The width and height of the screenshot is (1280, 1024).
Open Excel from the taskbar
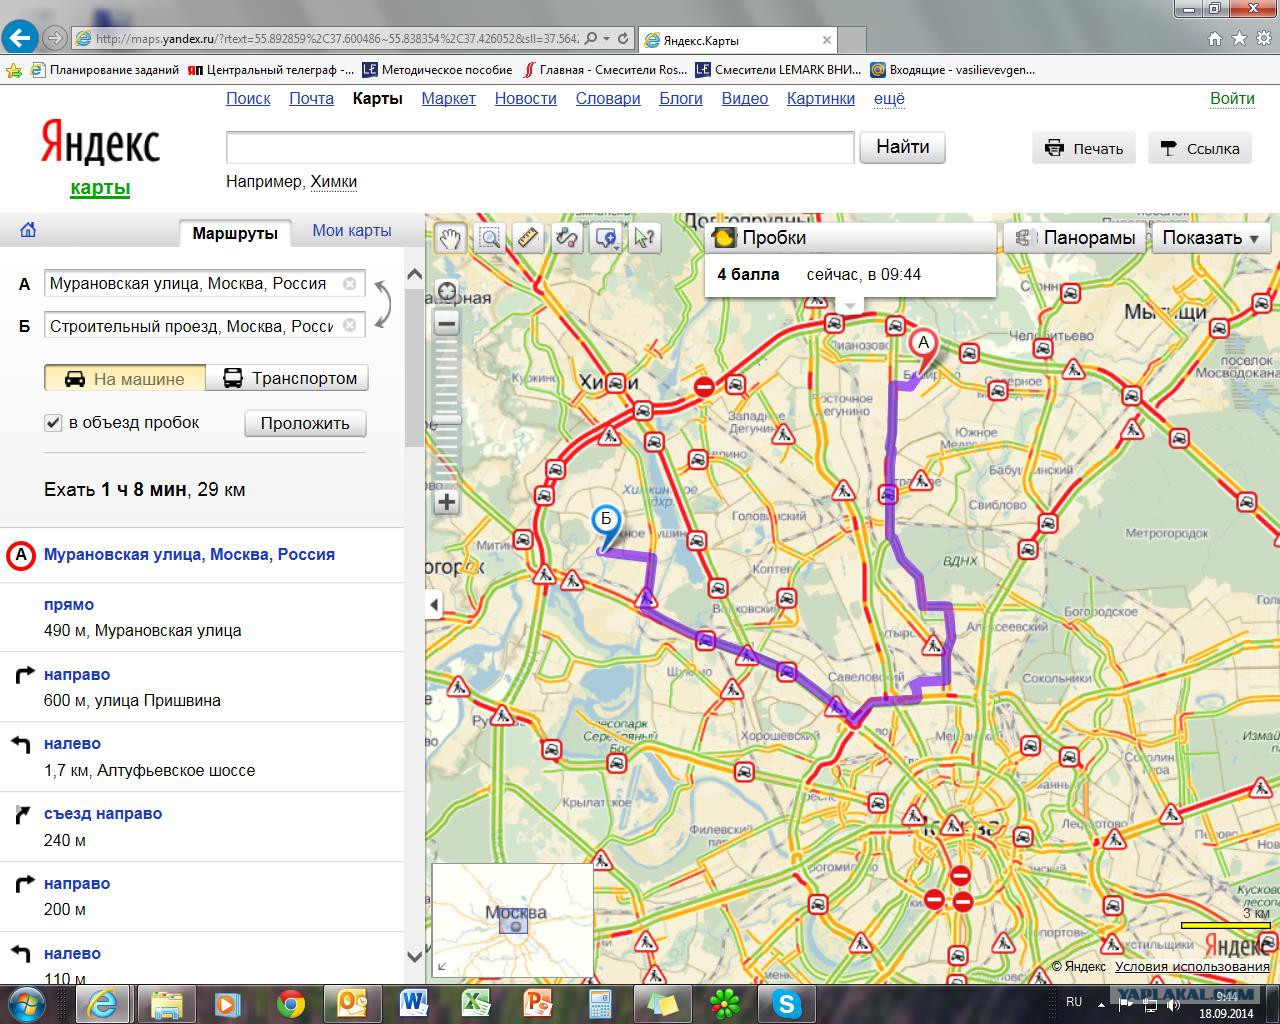tap(477, 1003)
